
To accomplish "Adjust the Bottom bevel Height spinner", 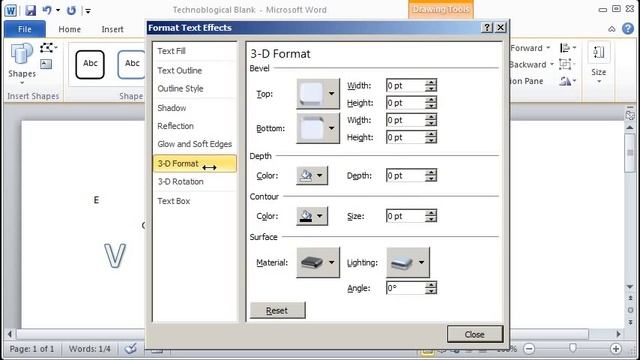I will coord(431,137).
